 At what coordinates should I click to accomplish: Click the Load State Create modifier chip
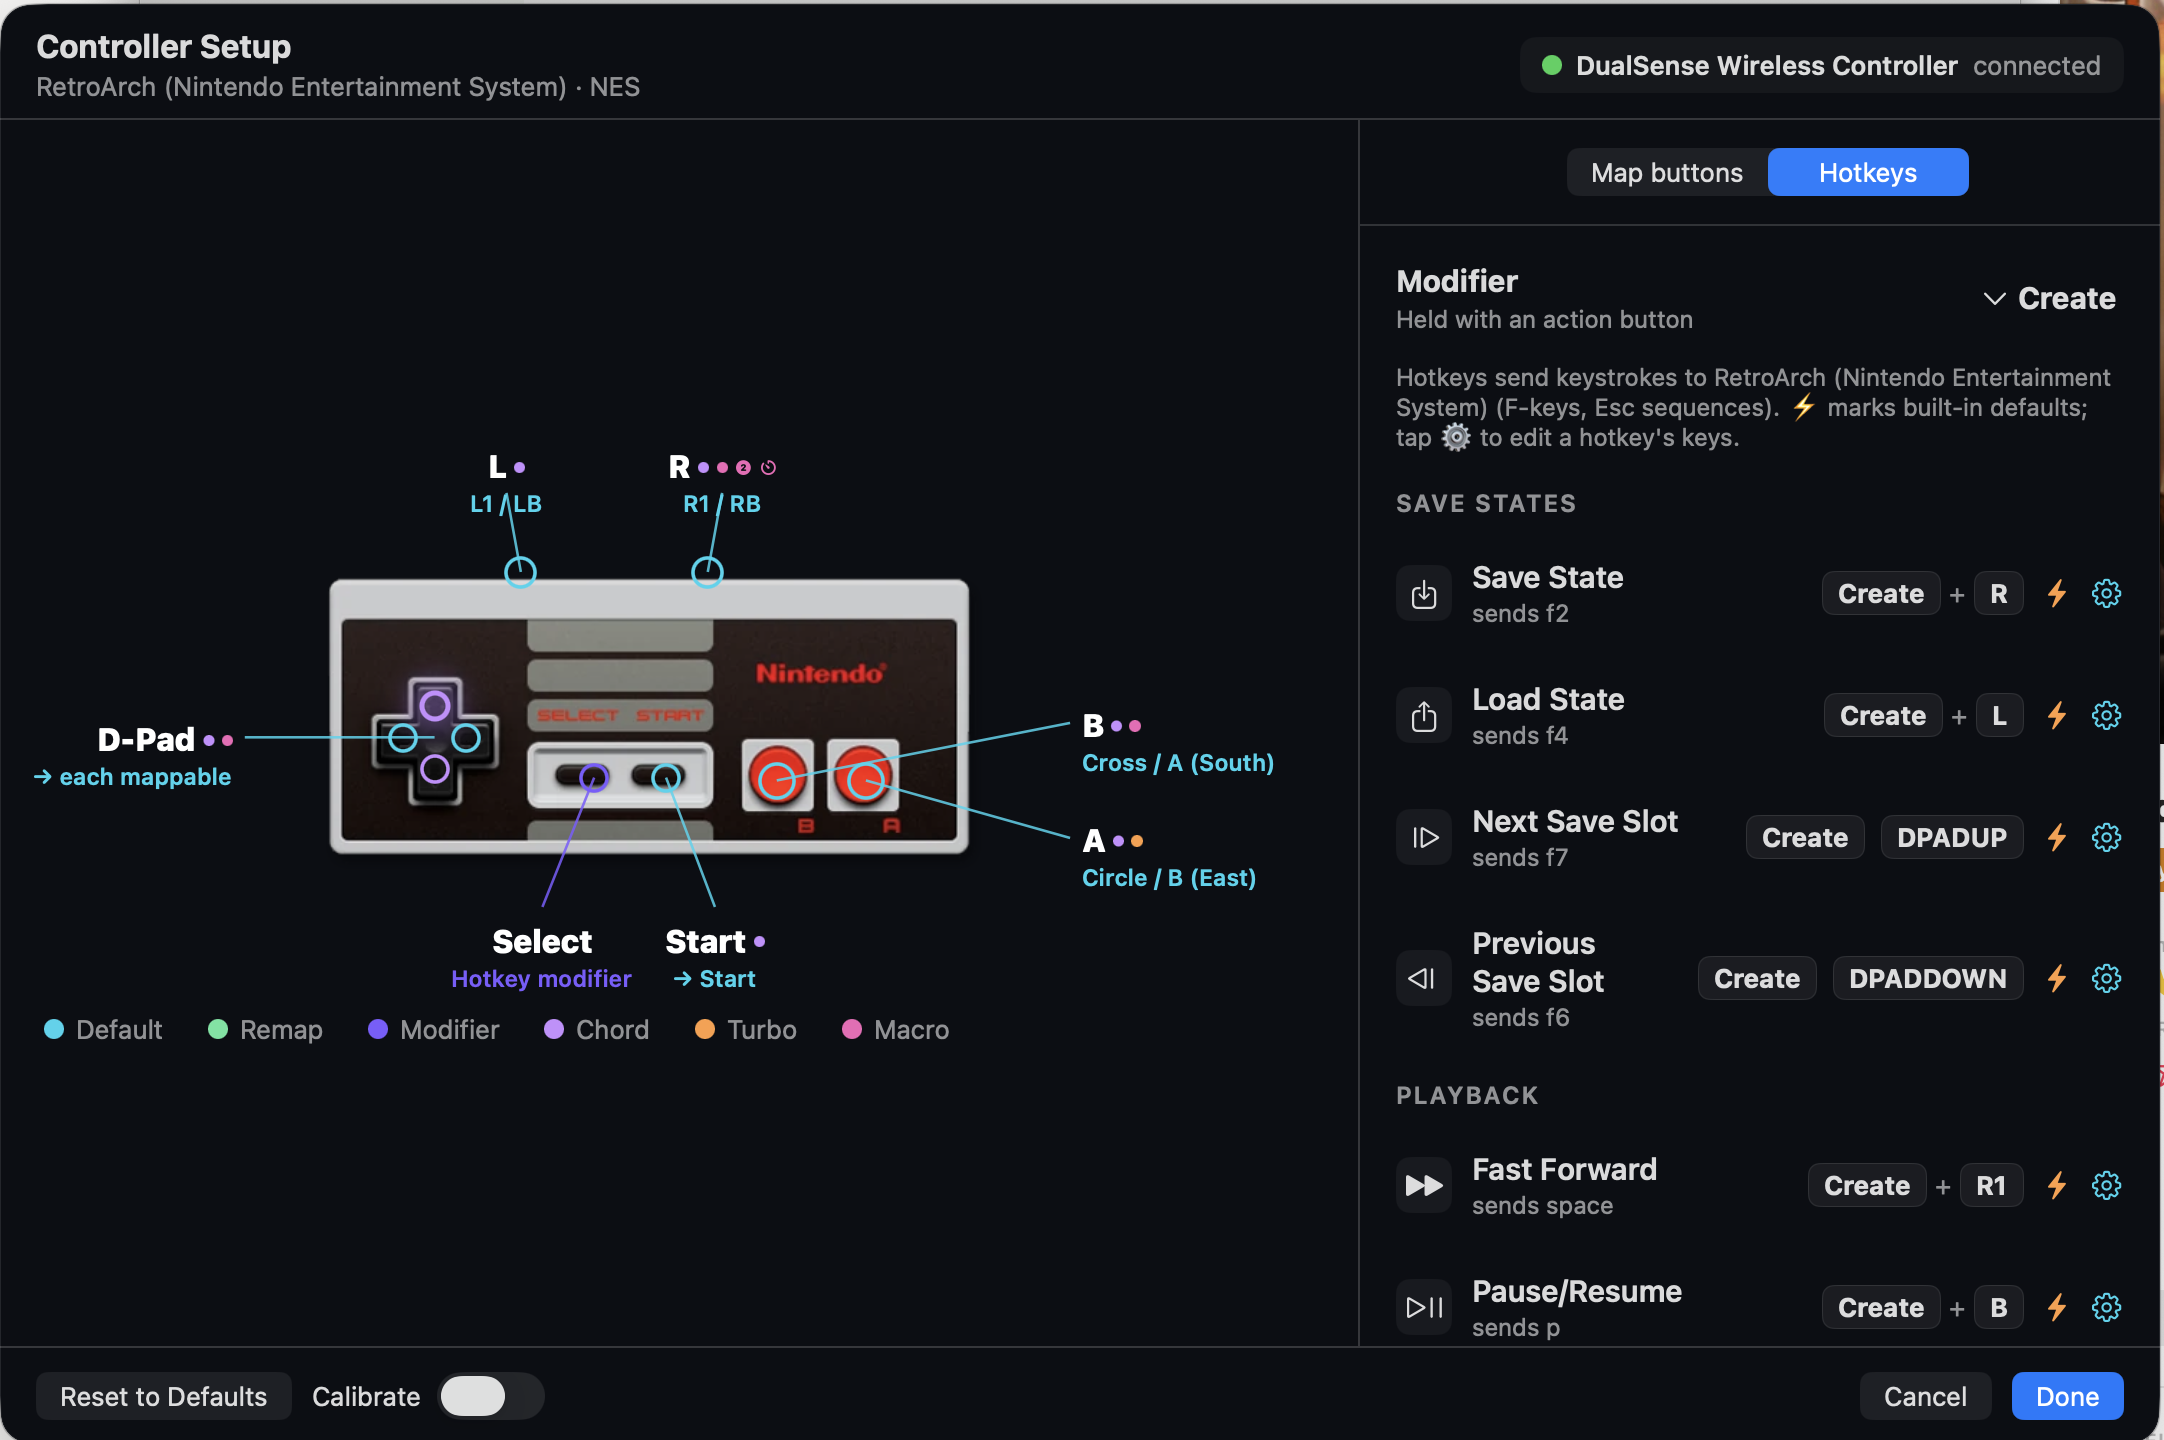pos(1883,716)
